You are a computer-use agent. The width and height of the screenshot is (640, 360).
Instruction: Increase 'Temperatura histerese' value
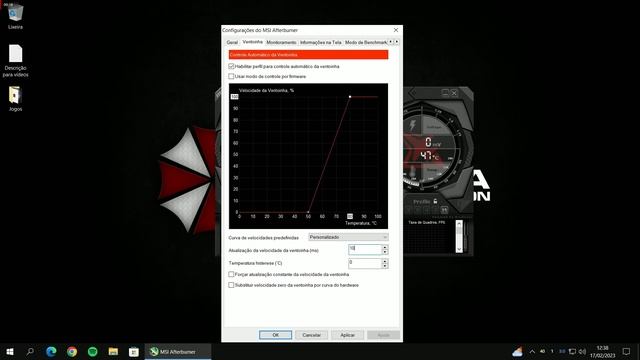tap(384, 261)
